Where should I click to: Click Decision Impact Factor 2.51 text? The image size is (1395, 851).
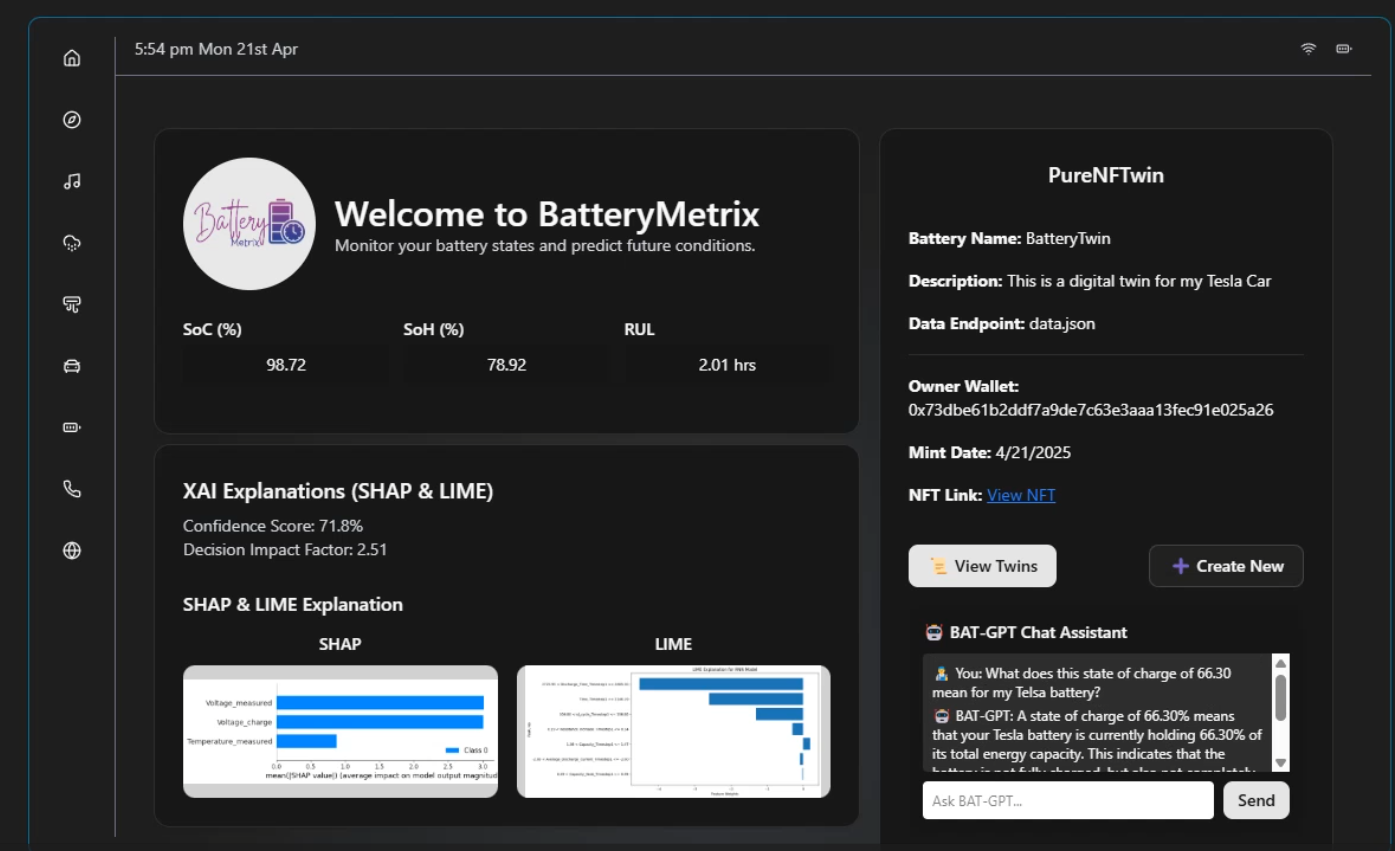click(285, 549)
